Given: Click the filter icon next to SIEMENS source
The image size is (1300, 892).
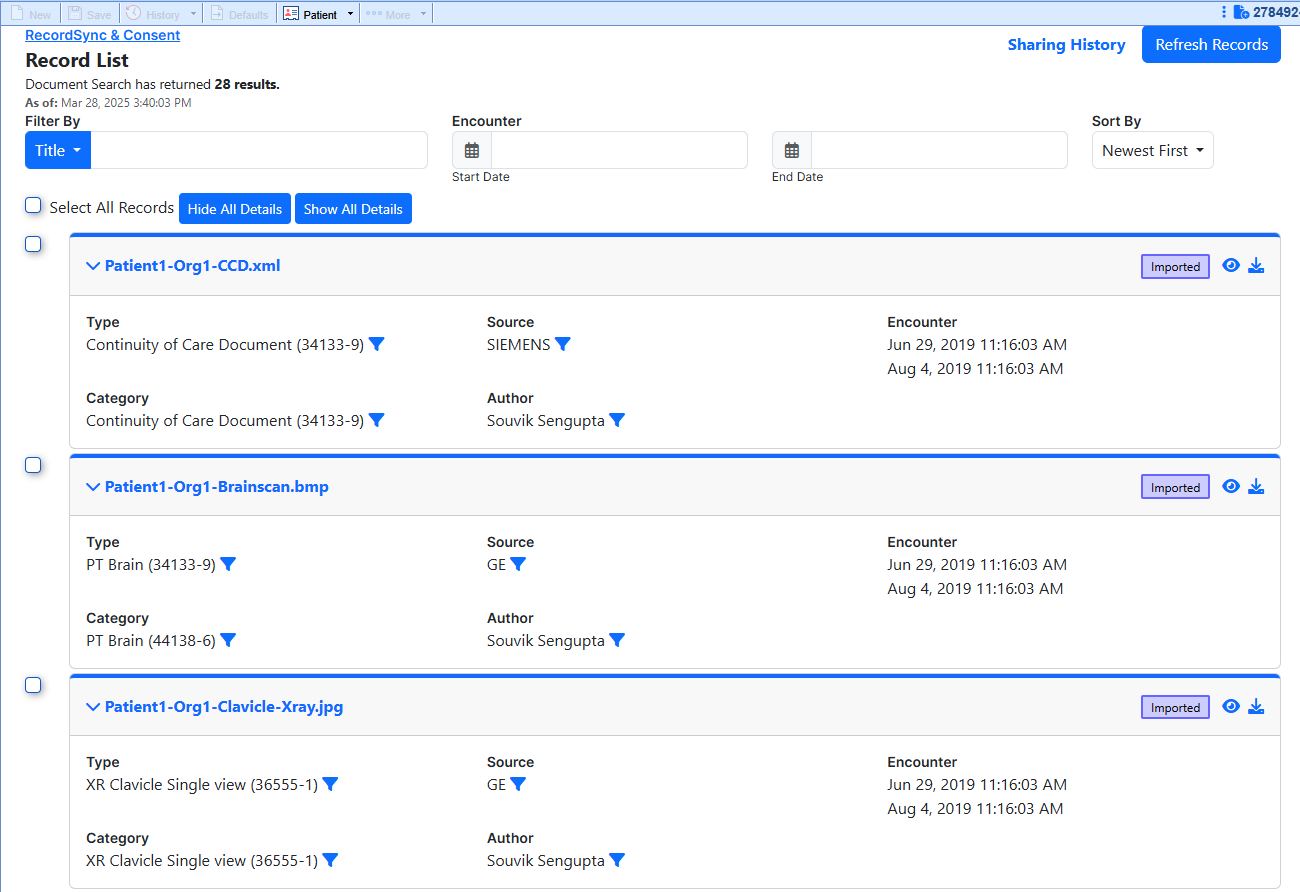Looking at the screenshot, I should tap(563, 344).
